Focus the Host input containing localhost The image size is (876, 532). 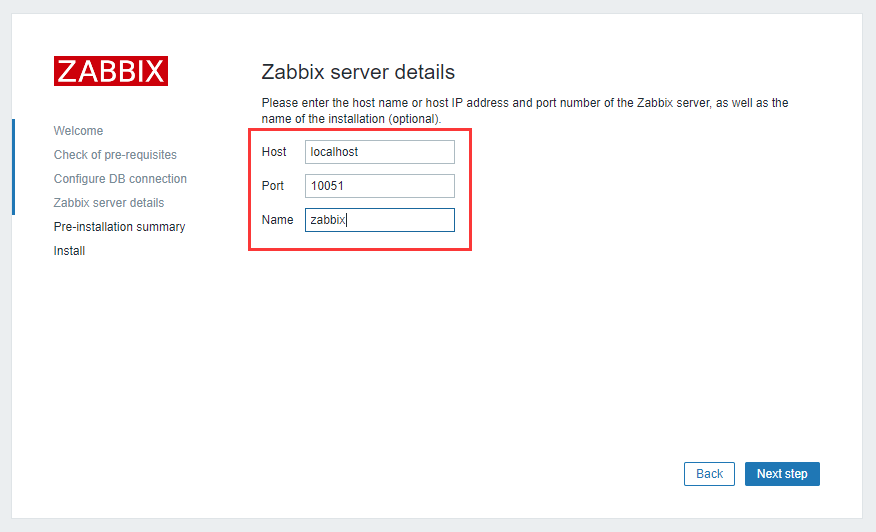380,152
